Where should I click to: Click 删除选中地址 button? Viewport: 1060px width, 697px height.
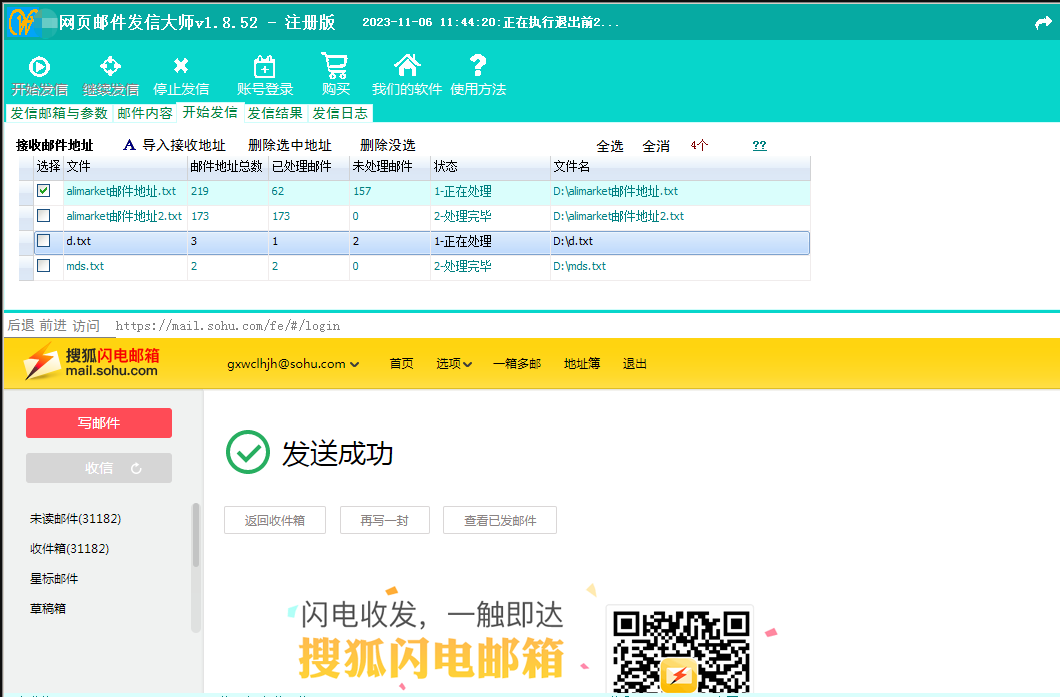click(x=289, y=145)
